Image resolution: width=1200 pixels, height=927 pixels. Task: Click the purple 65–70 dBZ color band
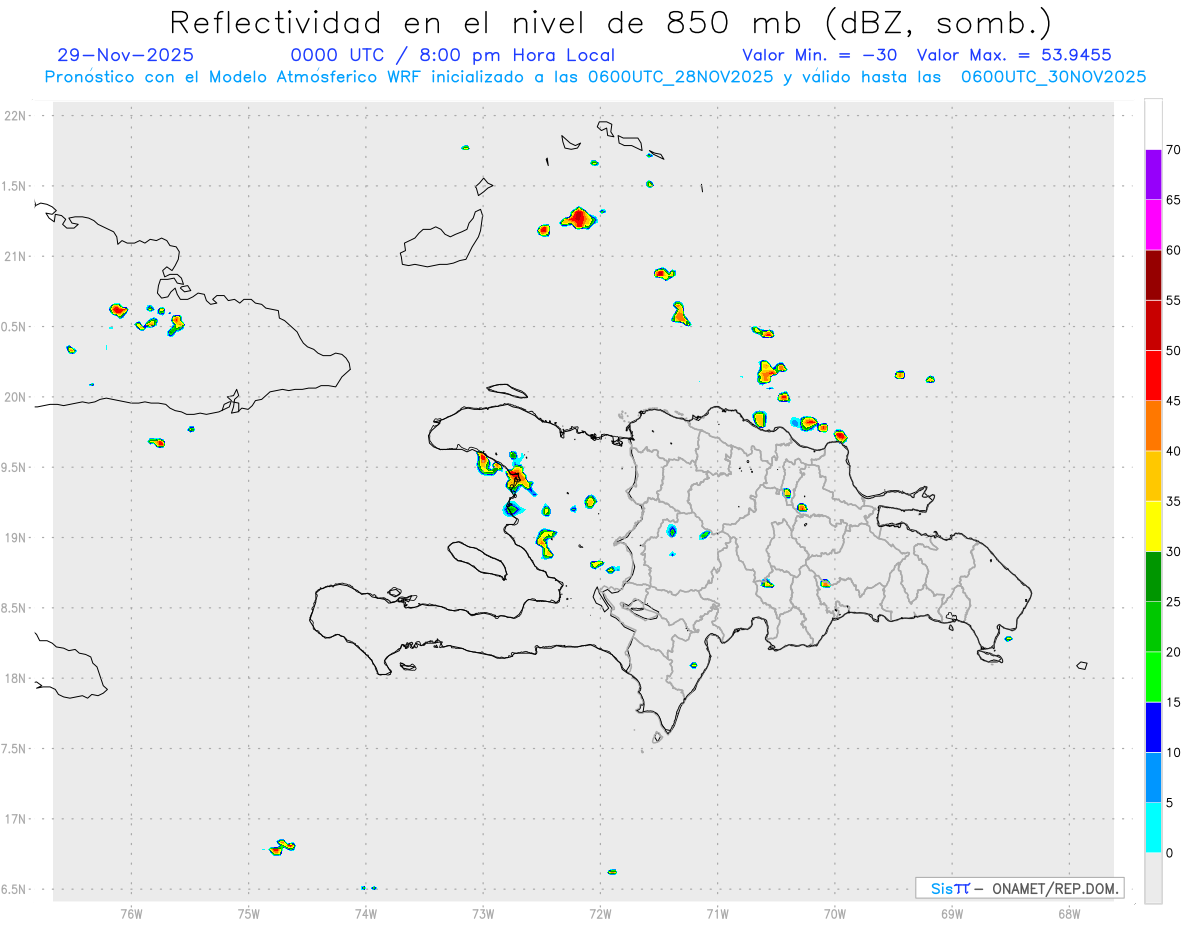coord(1153,175)
